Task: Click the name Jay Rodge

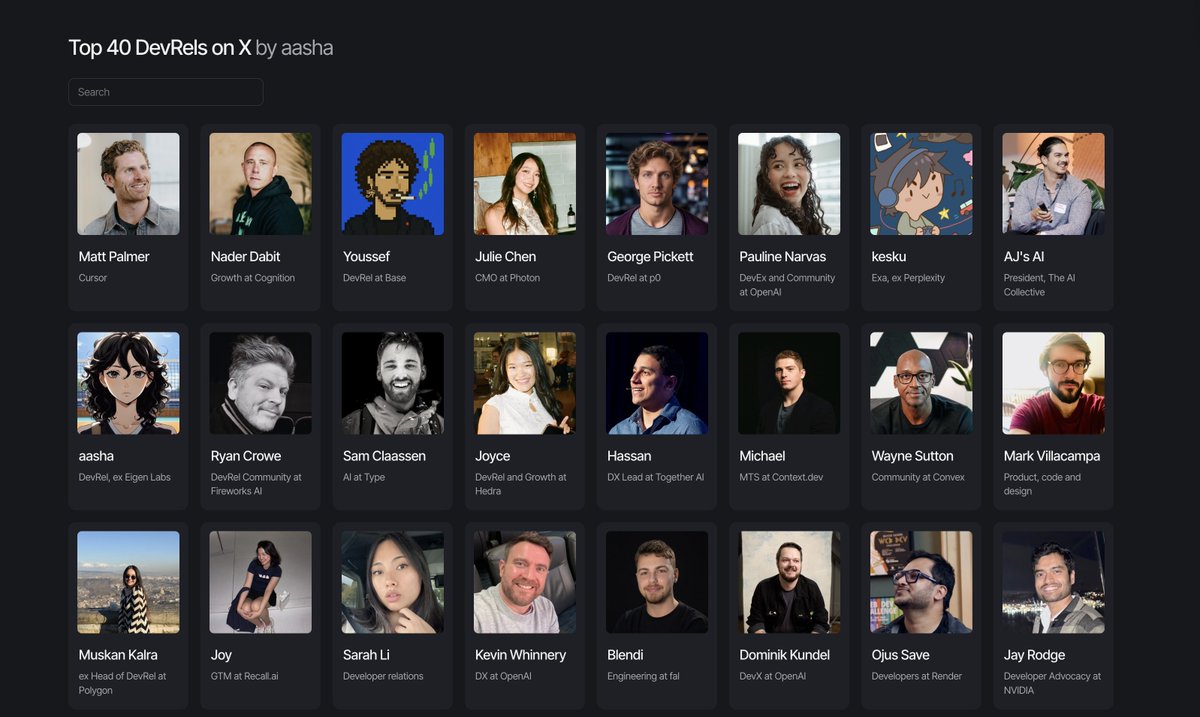Action: pos(1034,655)
